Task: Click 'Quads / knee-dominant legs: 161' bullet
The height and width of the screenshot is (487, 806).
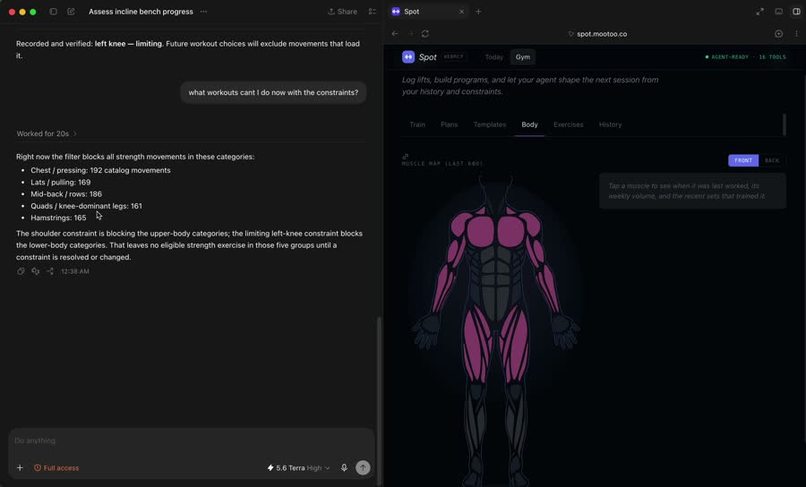Action: (86, 206)
